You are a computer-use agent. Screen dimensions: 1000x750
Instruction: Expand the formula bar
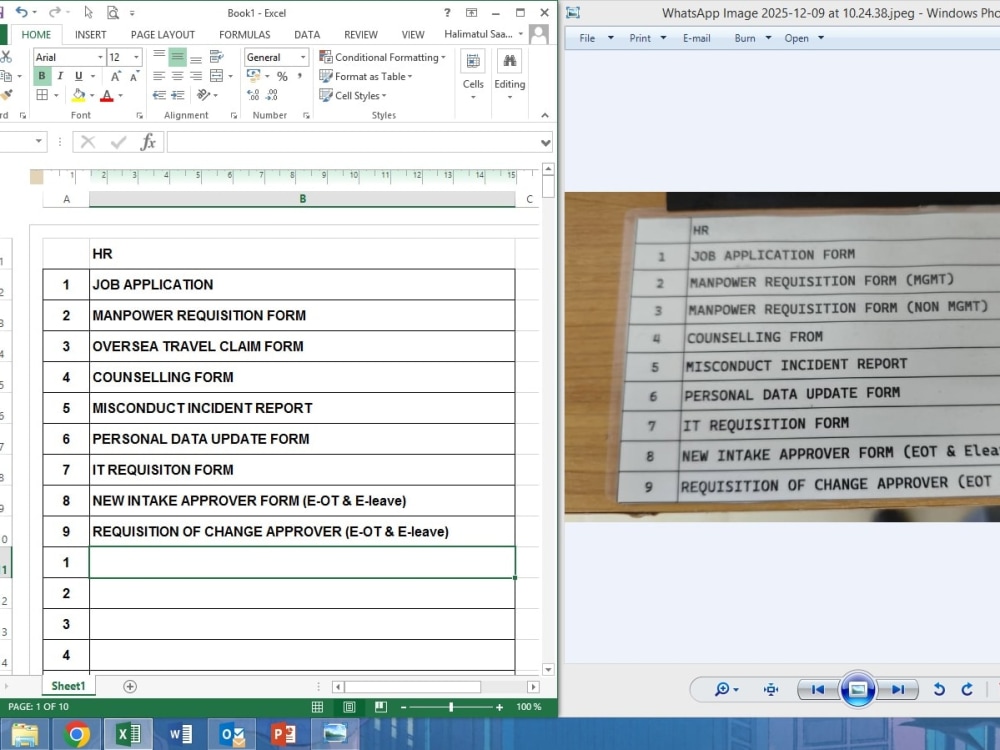coord(545,142)
